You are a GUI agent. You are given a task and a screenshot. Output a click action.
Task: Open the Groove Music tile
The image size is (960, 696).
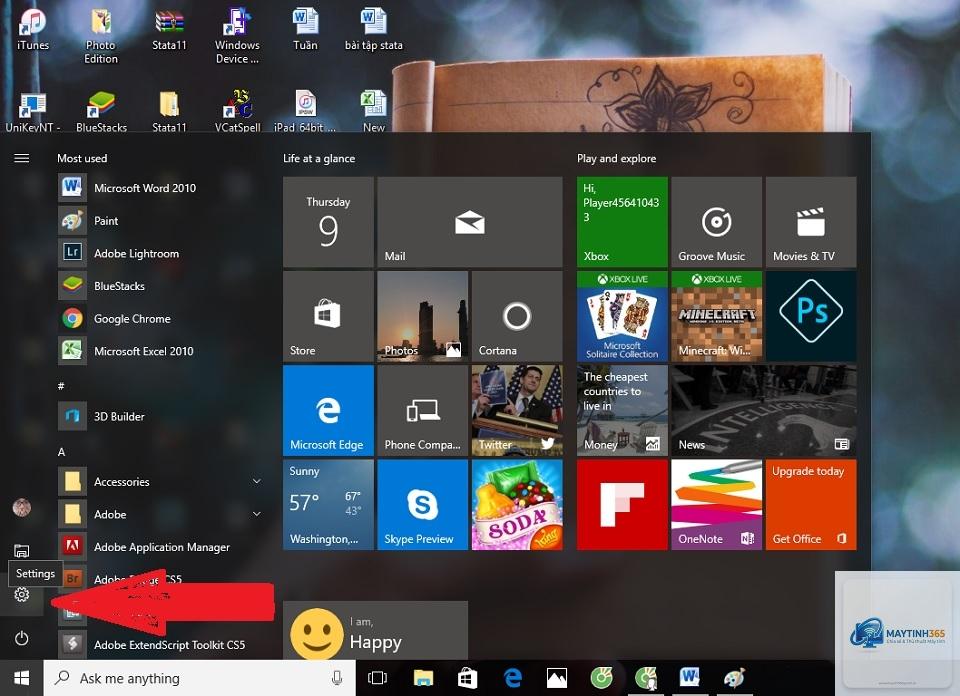[716, 222]
